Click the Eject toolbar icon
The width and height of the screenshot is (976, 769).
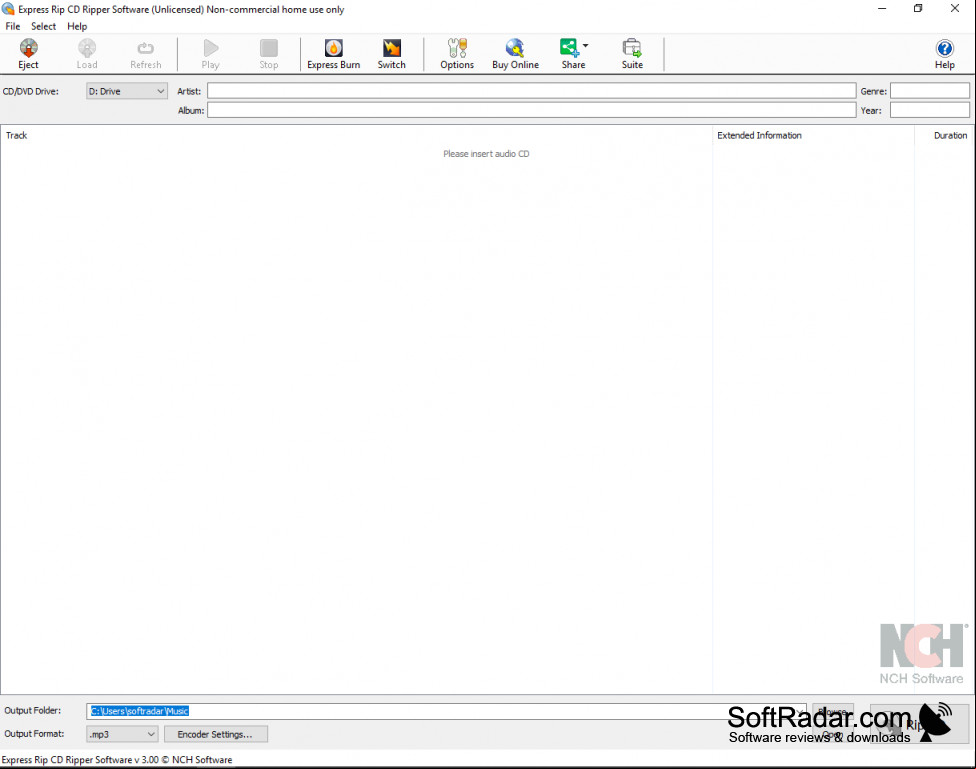point(29,54)
